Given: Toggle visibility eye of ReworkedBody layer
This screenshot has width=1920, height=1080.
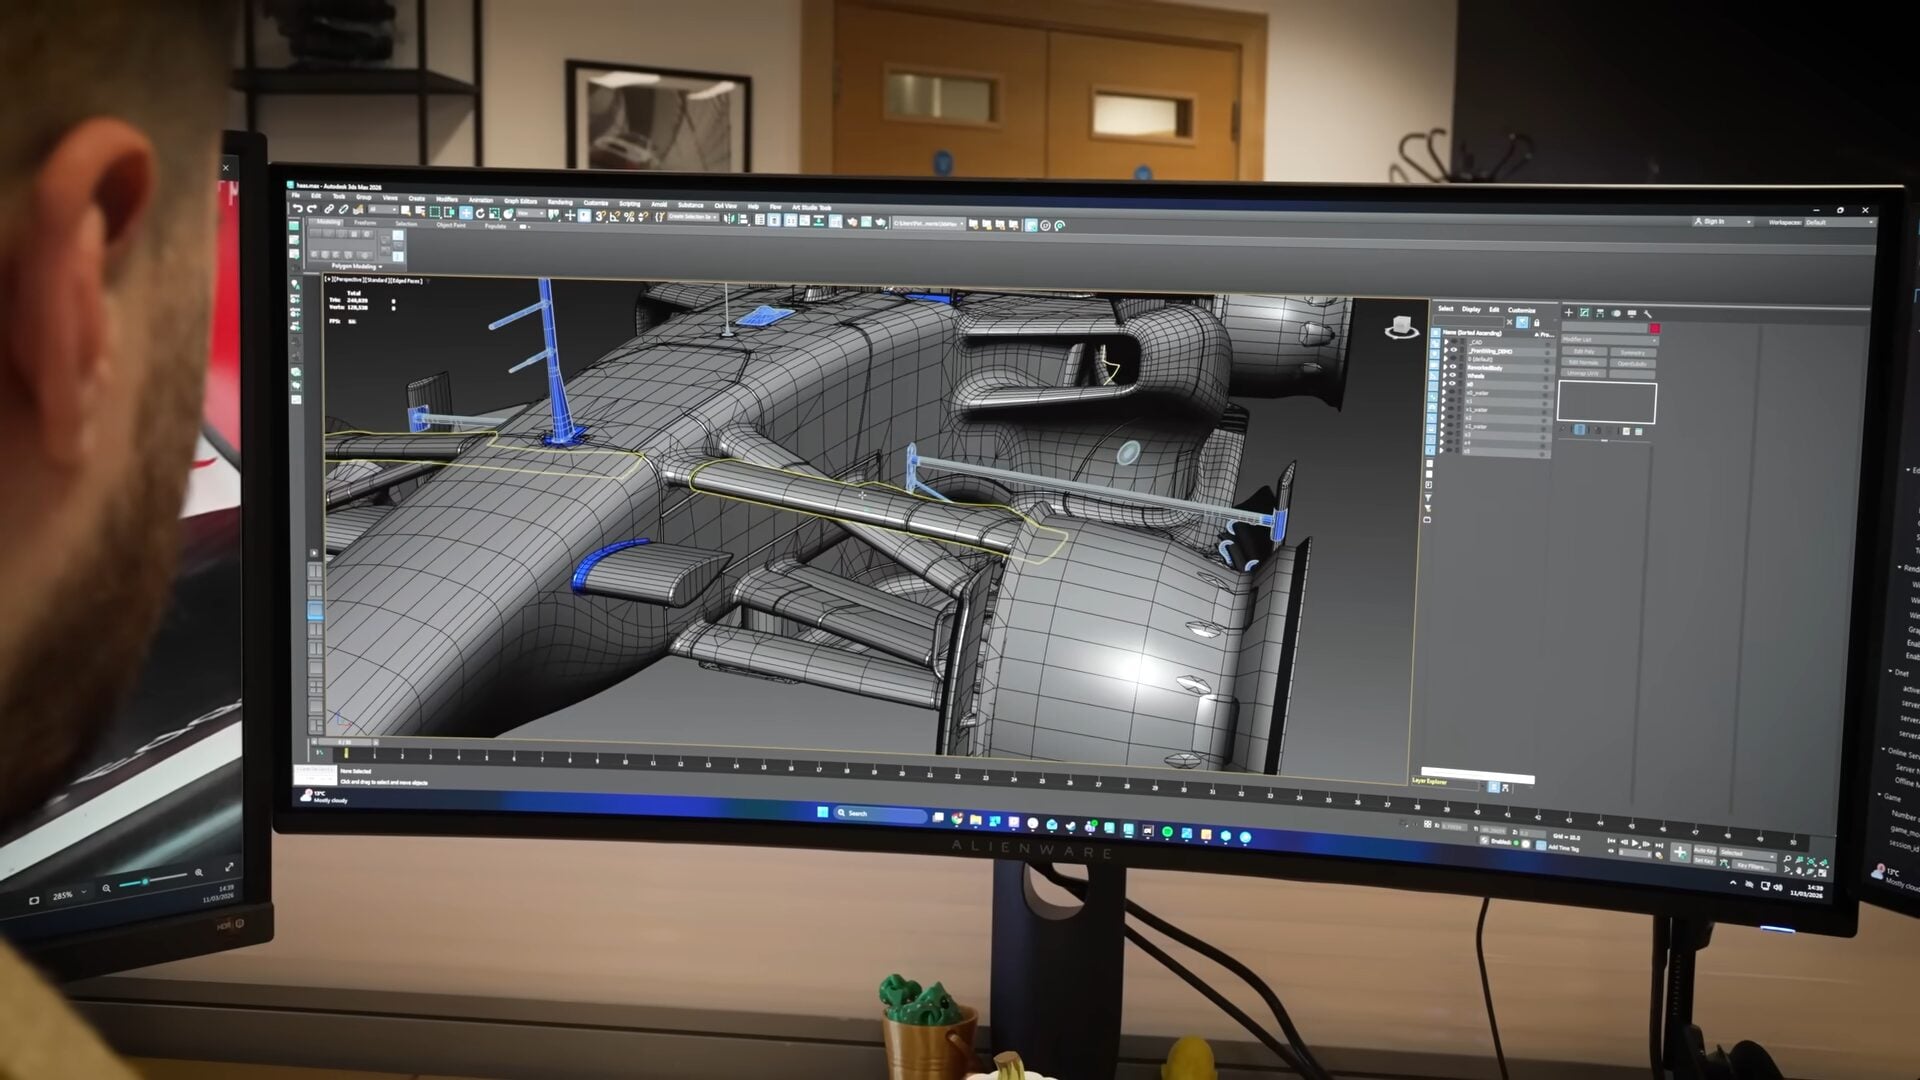Looking at the screenshot, I should 1453,367.
